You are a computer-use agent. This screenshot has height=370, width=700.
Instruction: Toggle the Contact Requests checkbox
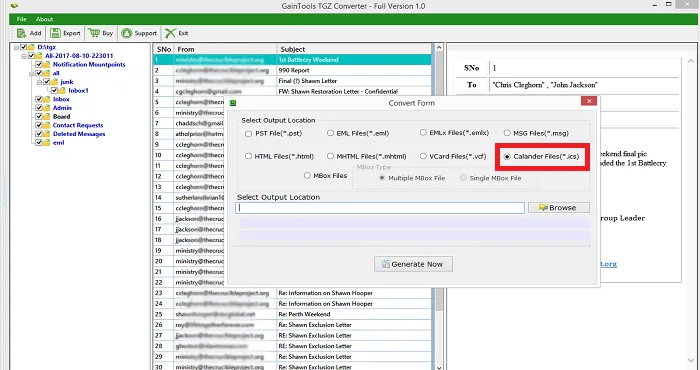pyautogui.click(x=39, y=125)
